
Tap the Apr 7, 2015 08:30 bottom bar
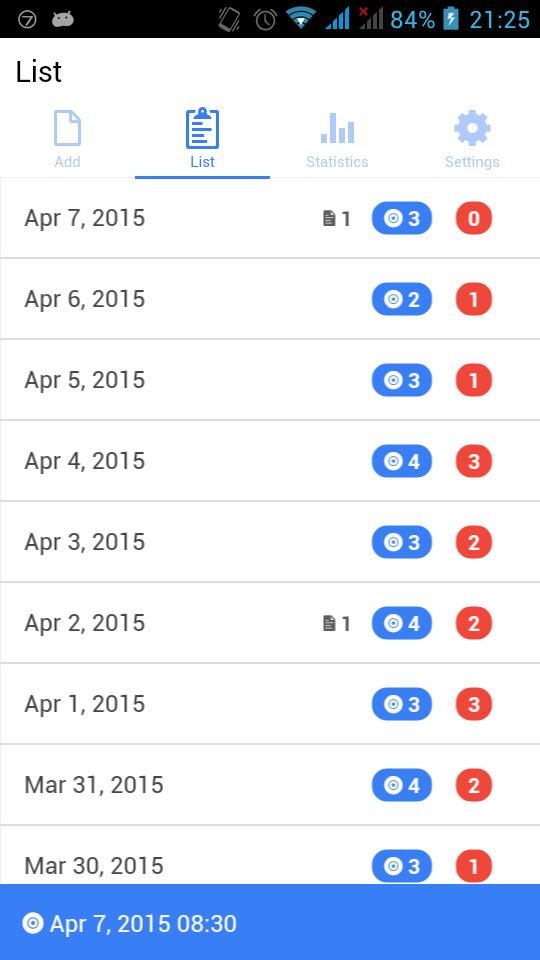click(x=270, y=922)
